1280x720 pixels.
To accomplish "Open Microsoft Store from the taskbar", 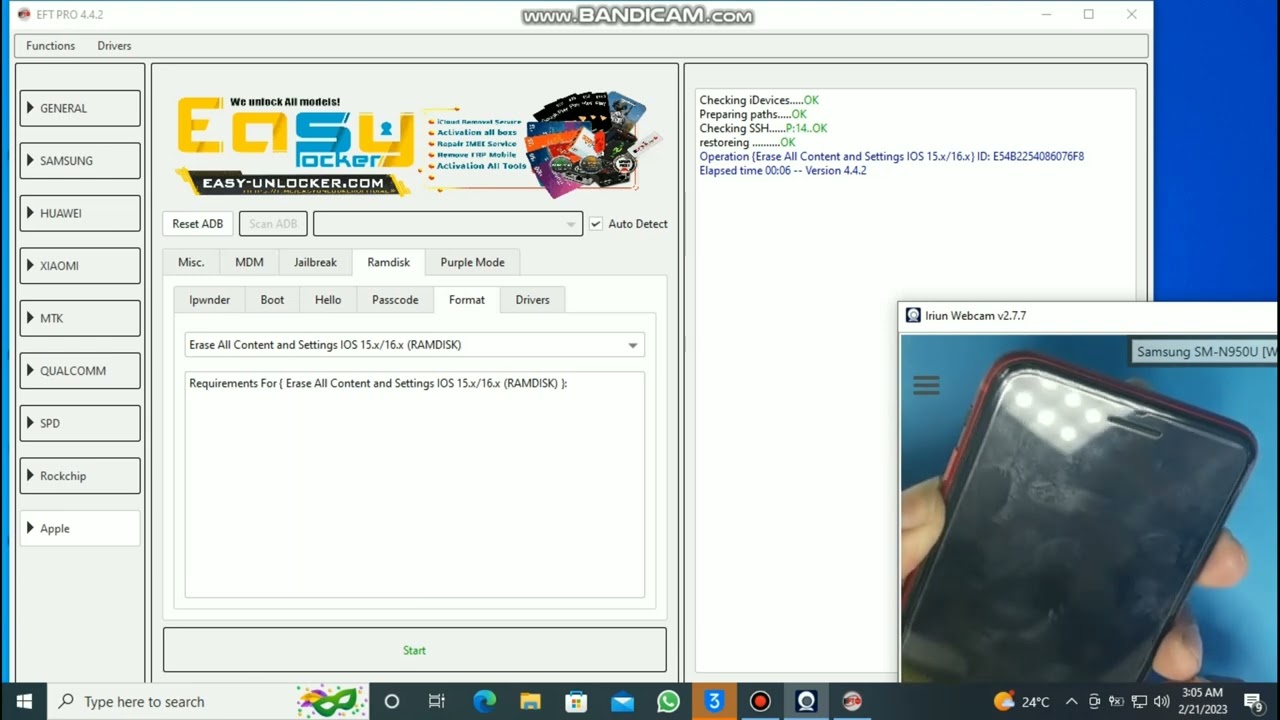I will (x=576, y=701).
